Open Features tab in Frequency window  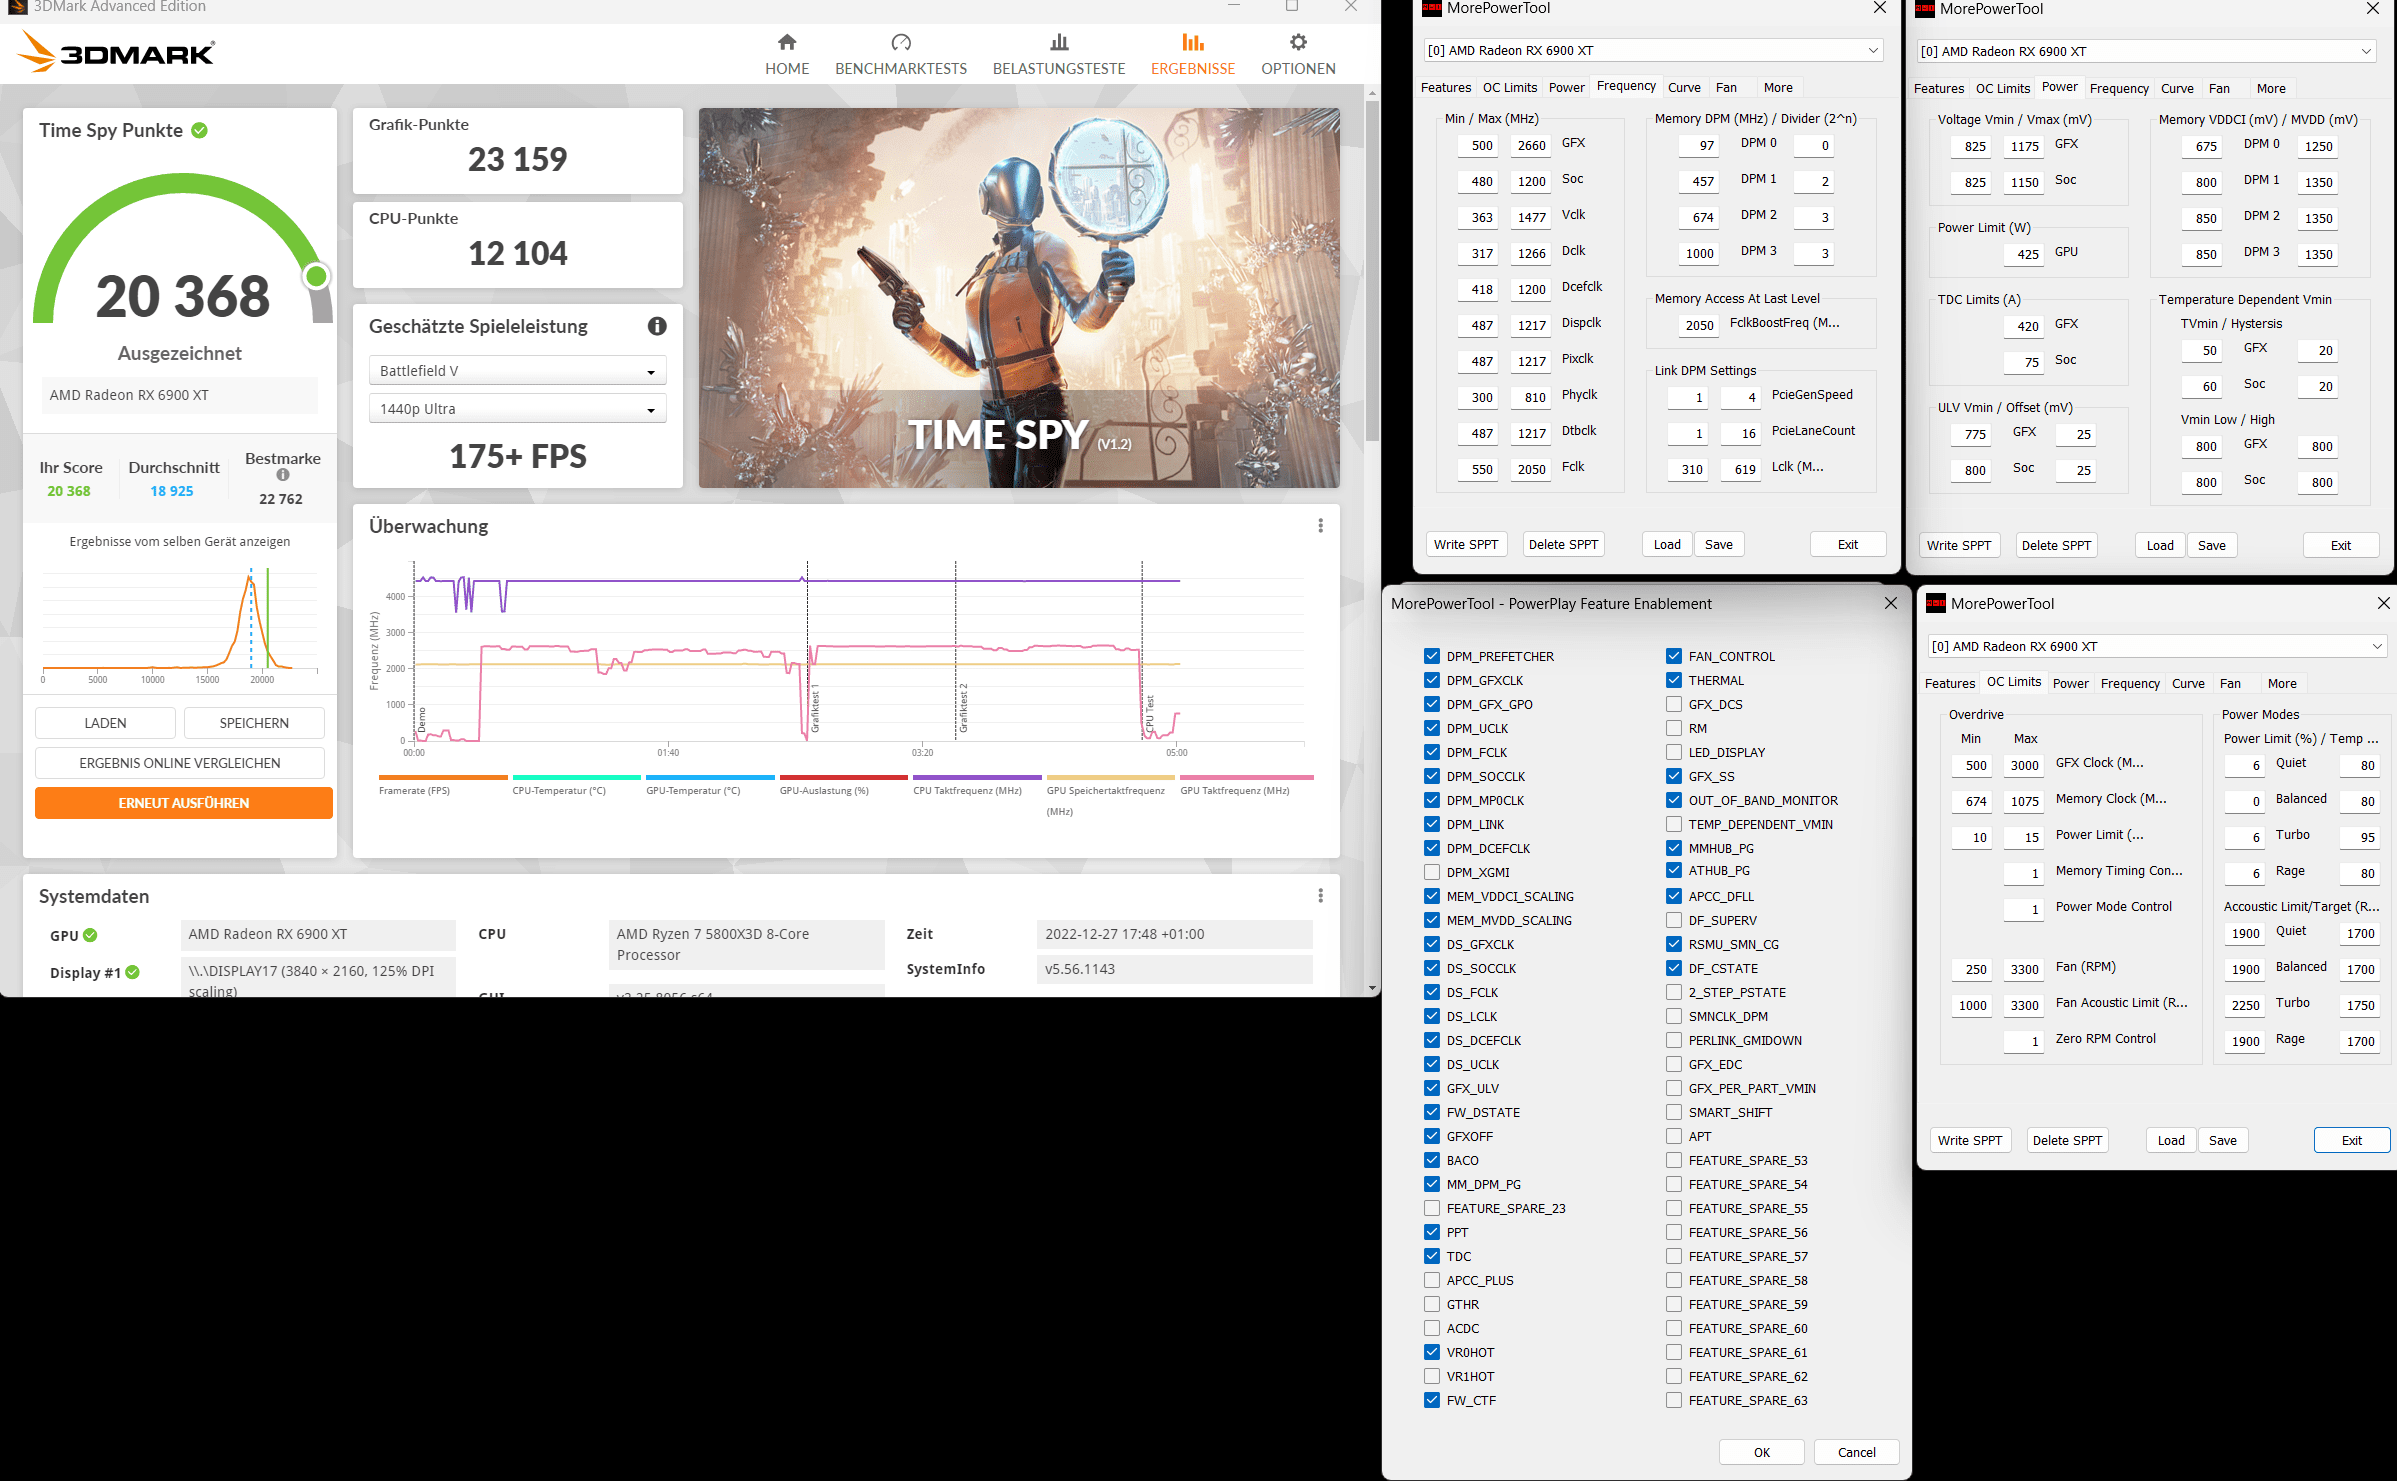click(x=1446, y=87)
